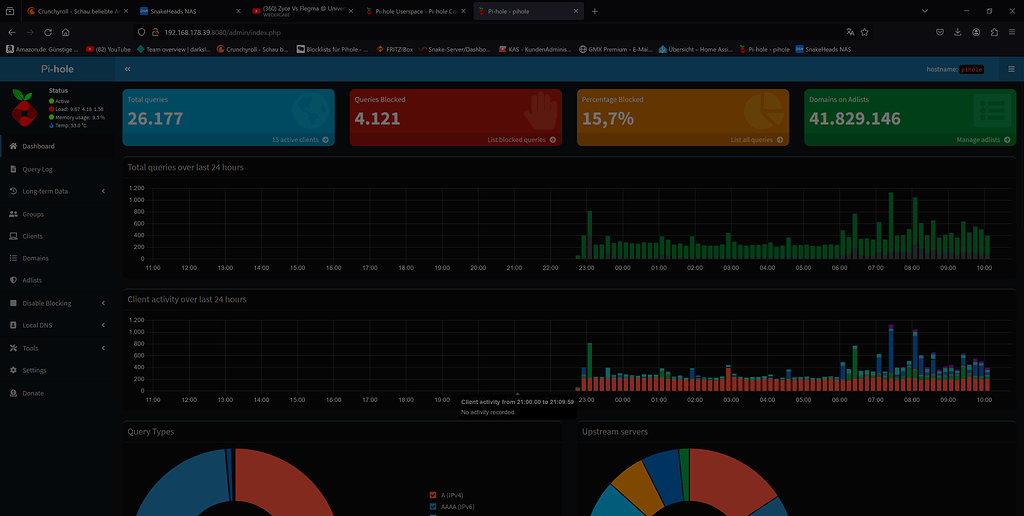
Task: Open a new tab with the plus icon
Action: [594, 11]
